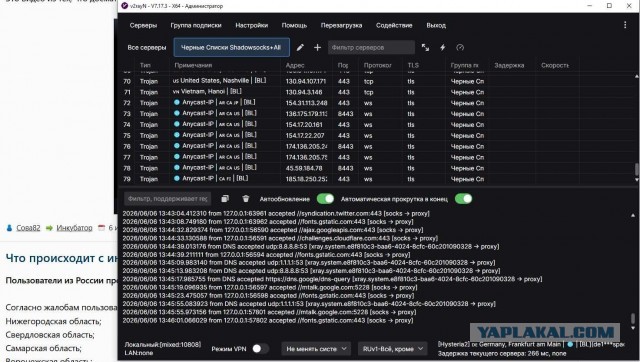Click the lightning bolt test icon

442,47
